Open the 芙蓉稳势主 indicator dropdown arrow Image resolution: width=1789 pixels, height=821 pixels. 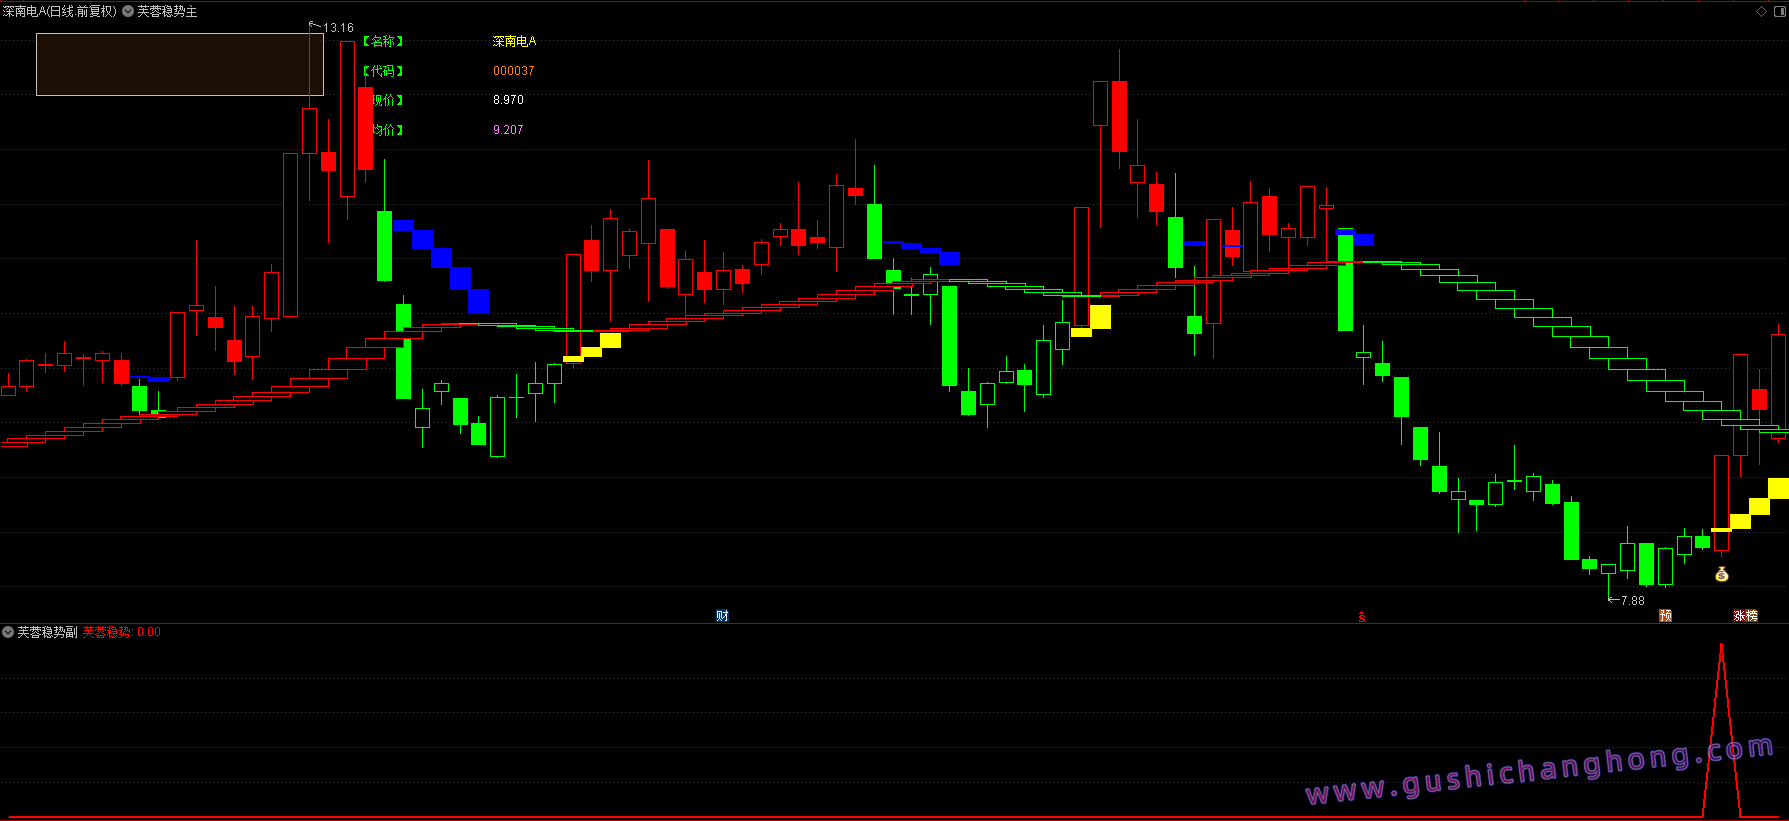(128, 11)
